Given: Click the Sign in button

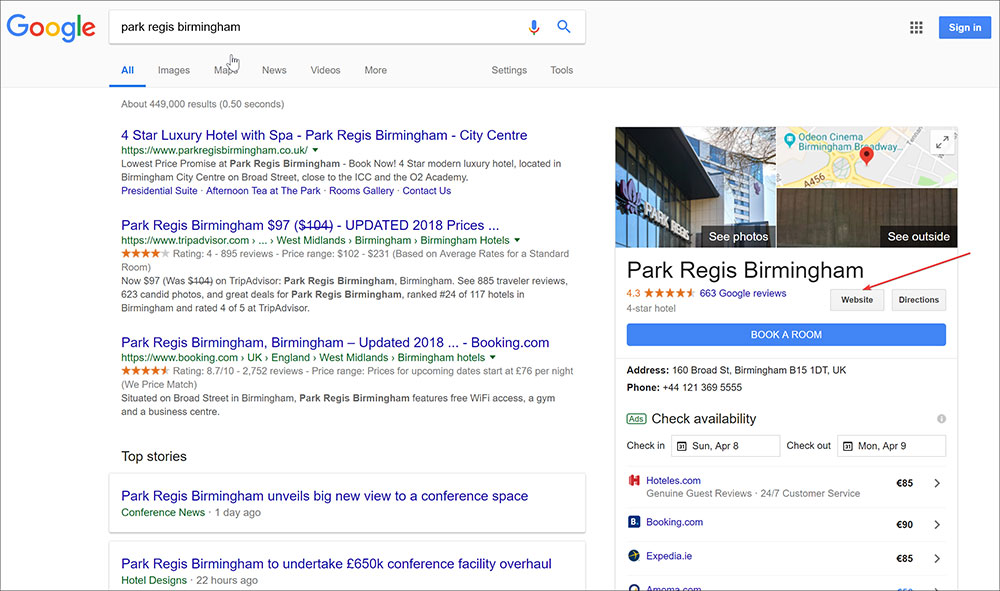Looking at the screenshot, I should [x=963, y=27].
